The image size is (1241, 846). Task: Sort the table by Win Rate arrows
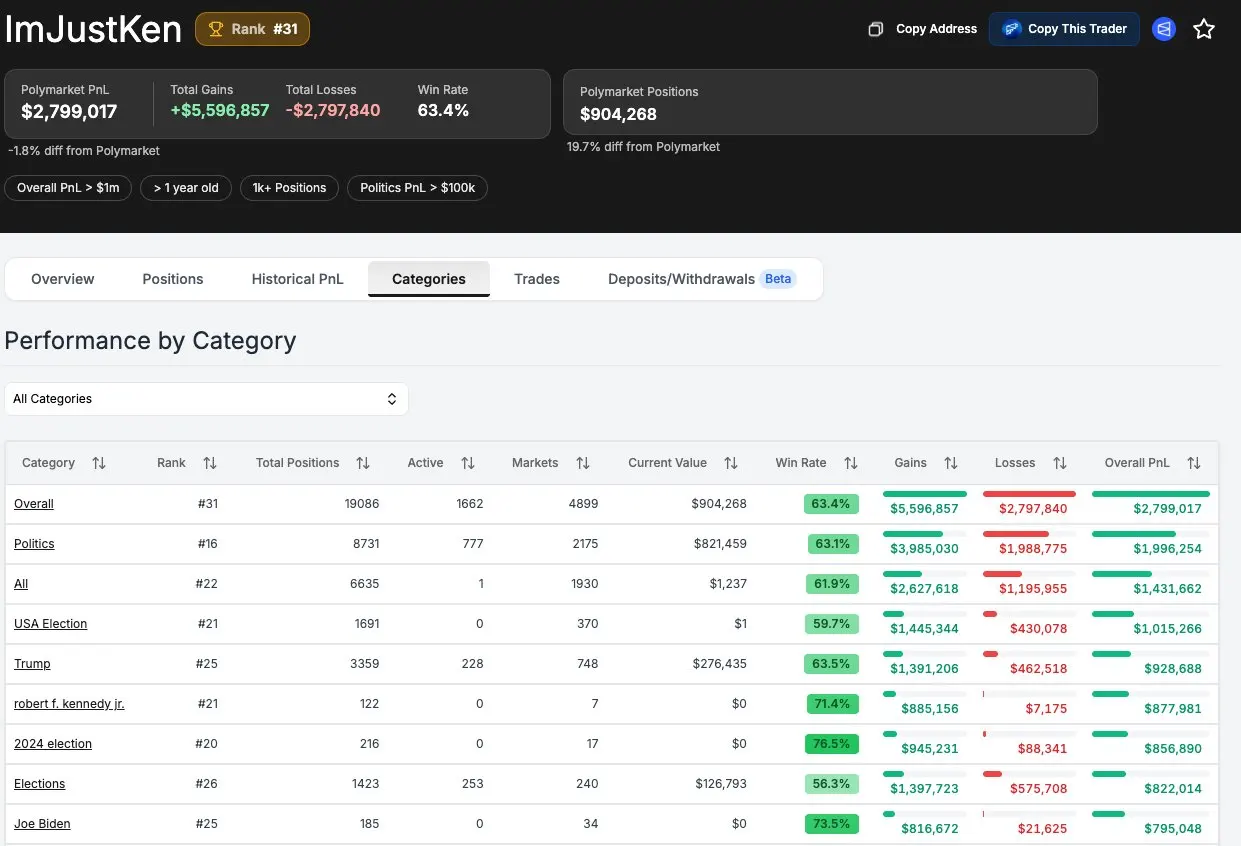[x=851, y=463]
